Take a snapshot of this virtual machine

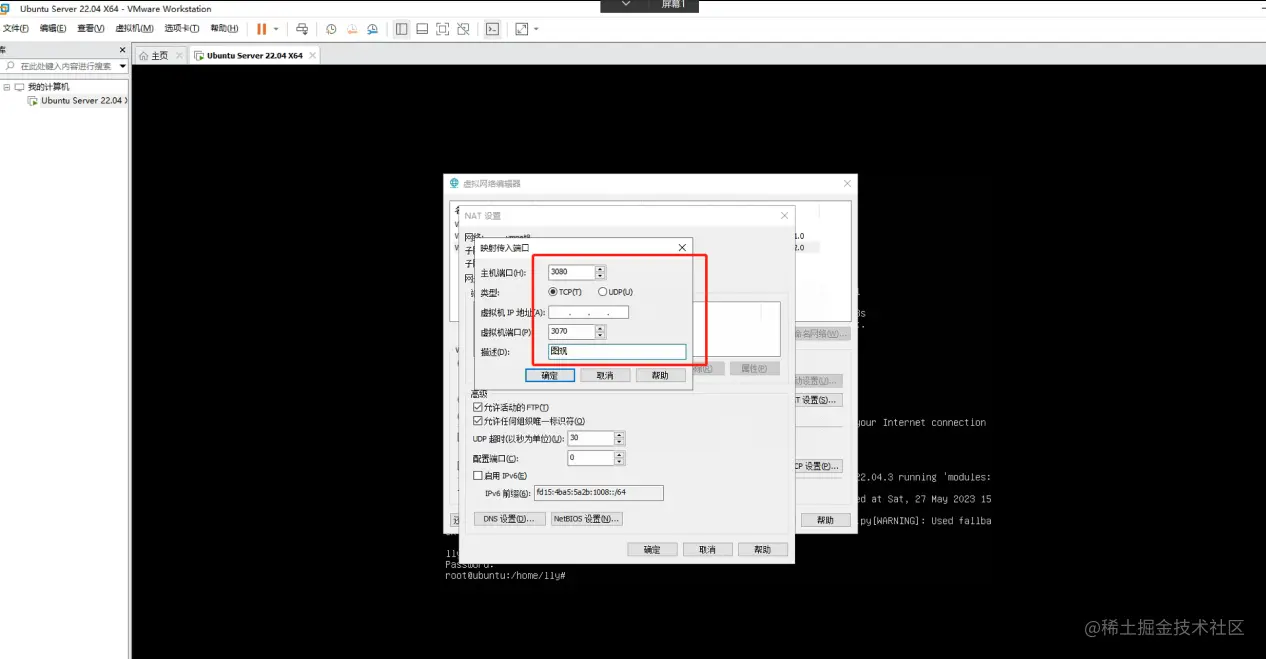click(331, 29)
